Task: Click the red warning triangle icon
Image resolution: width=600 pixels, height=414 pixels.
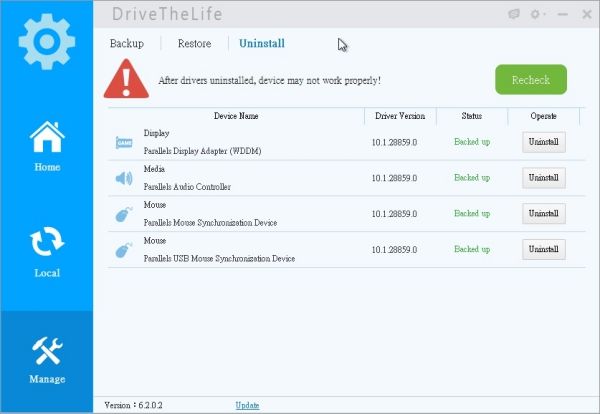Action: 126,79
